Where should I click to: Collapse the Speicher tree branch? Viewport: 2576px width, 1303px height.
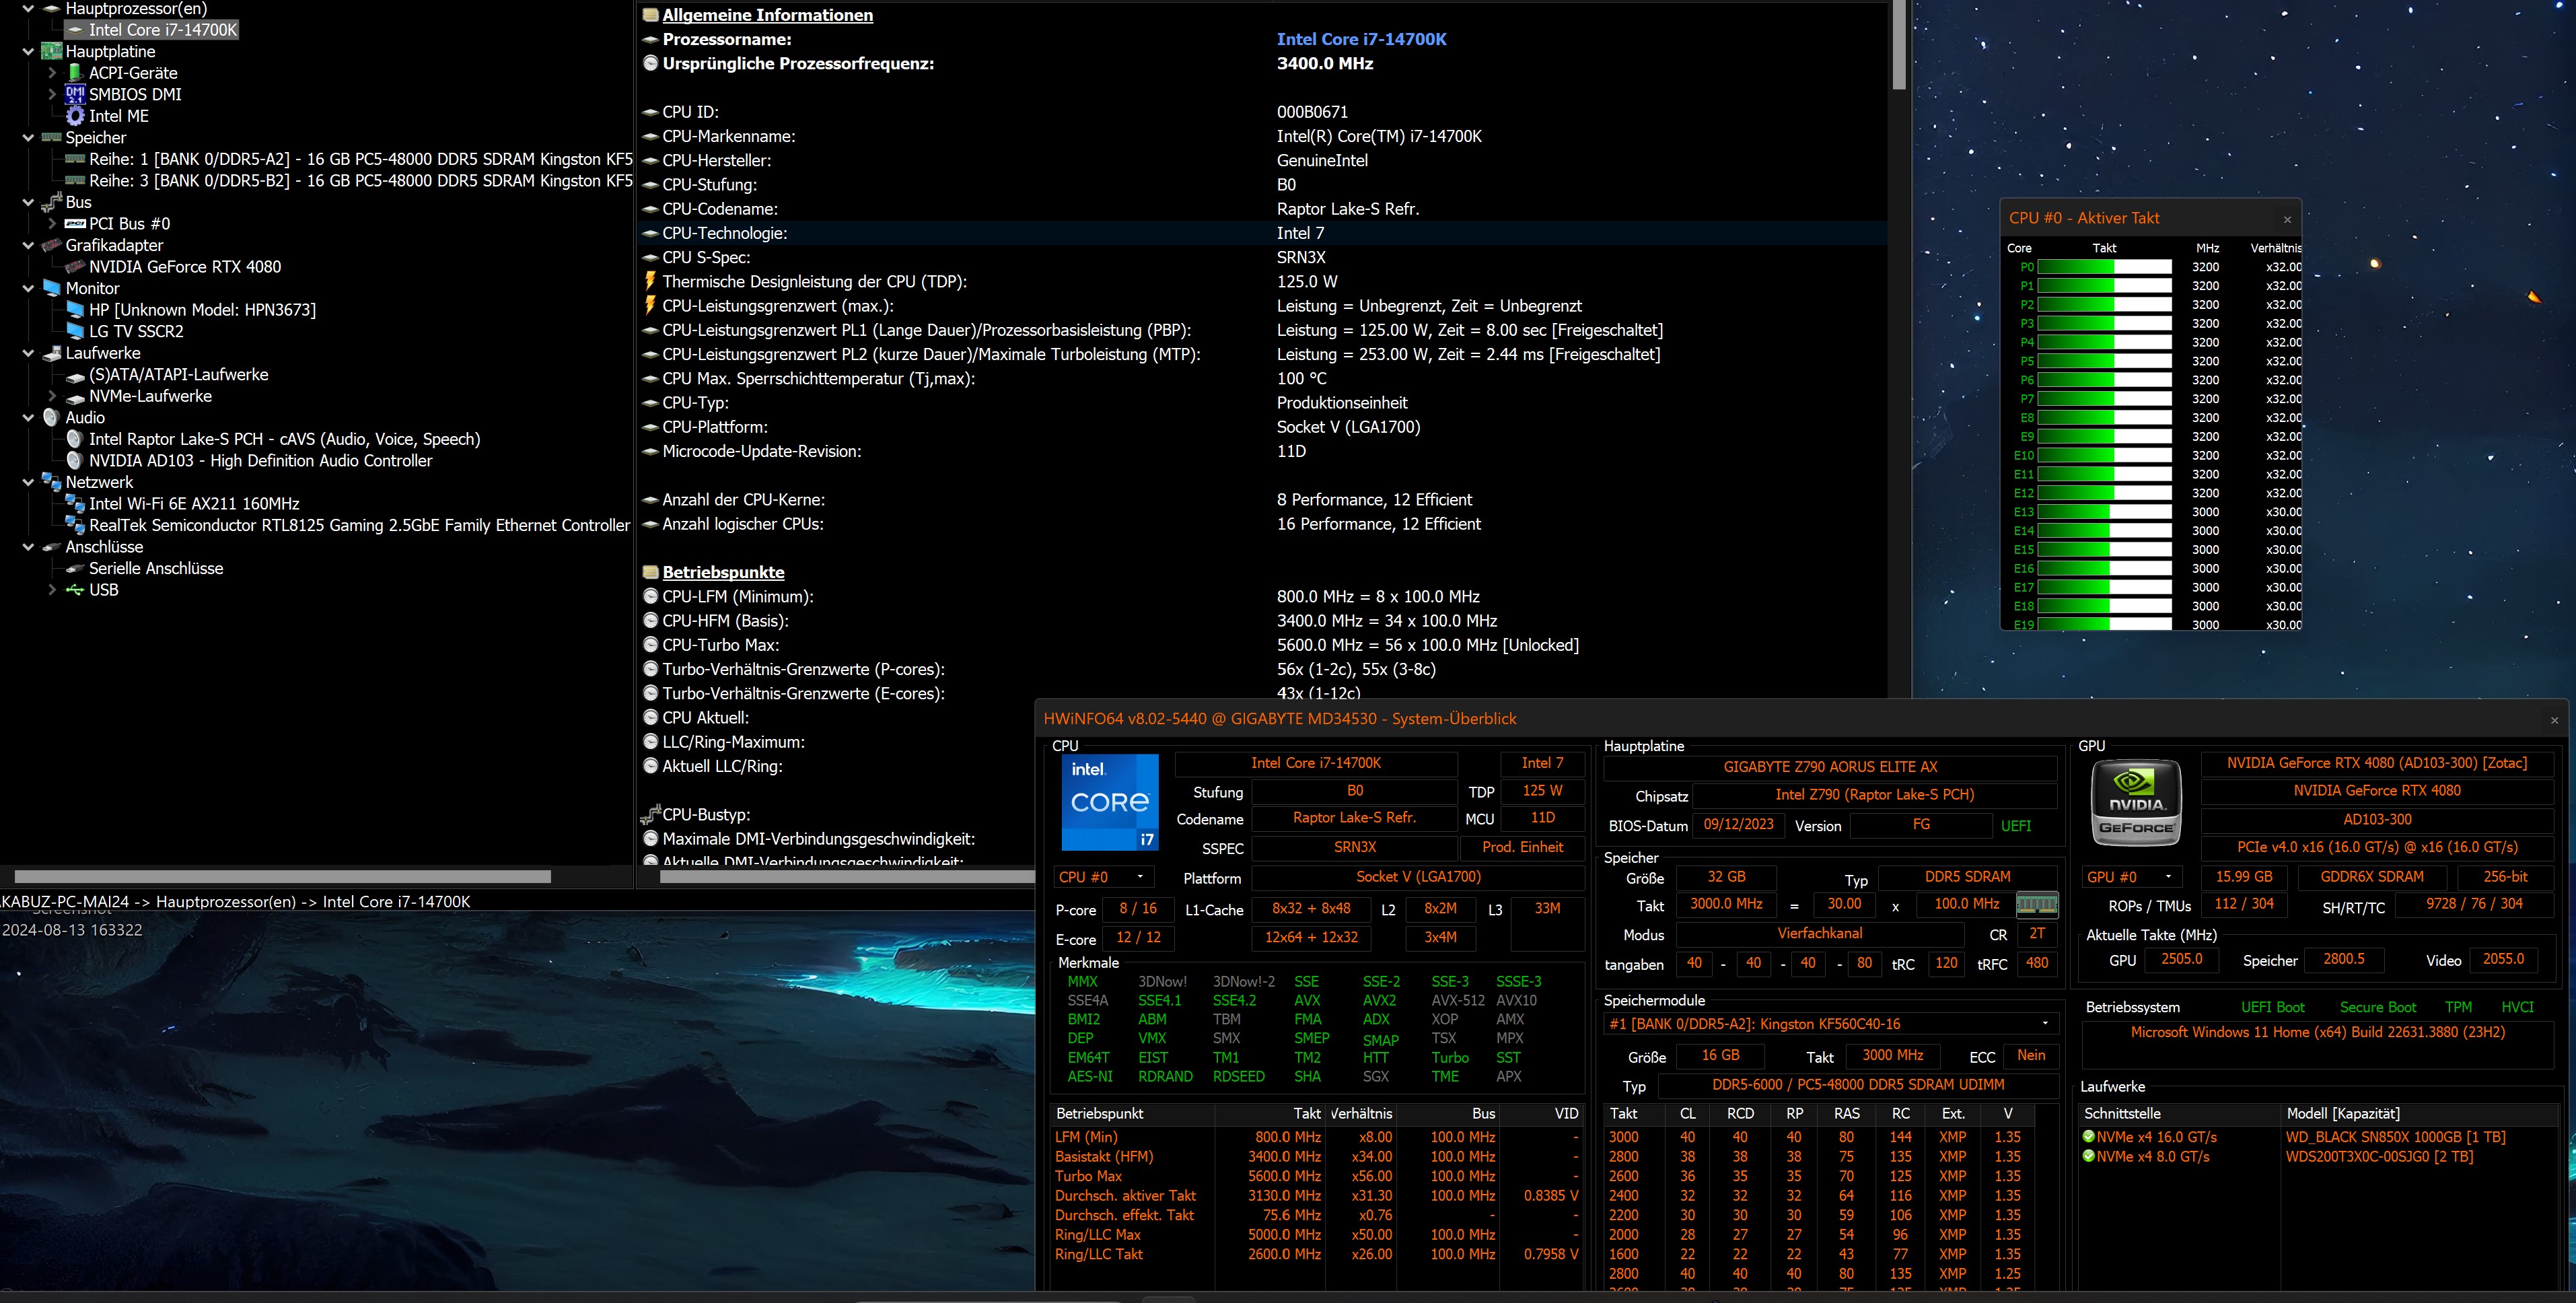click(28, 138)
